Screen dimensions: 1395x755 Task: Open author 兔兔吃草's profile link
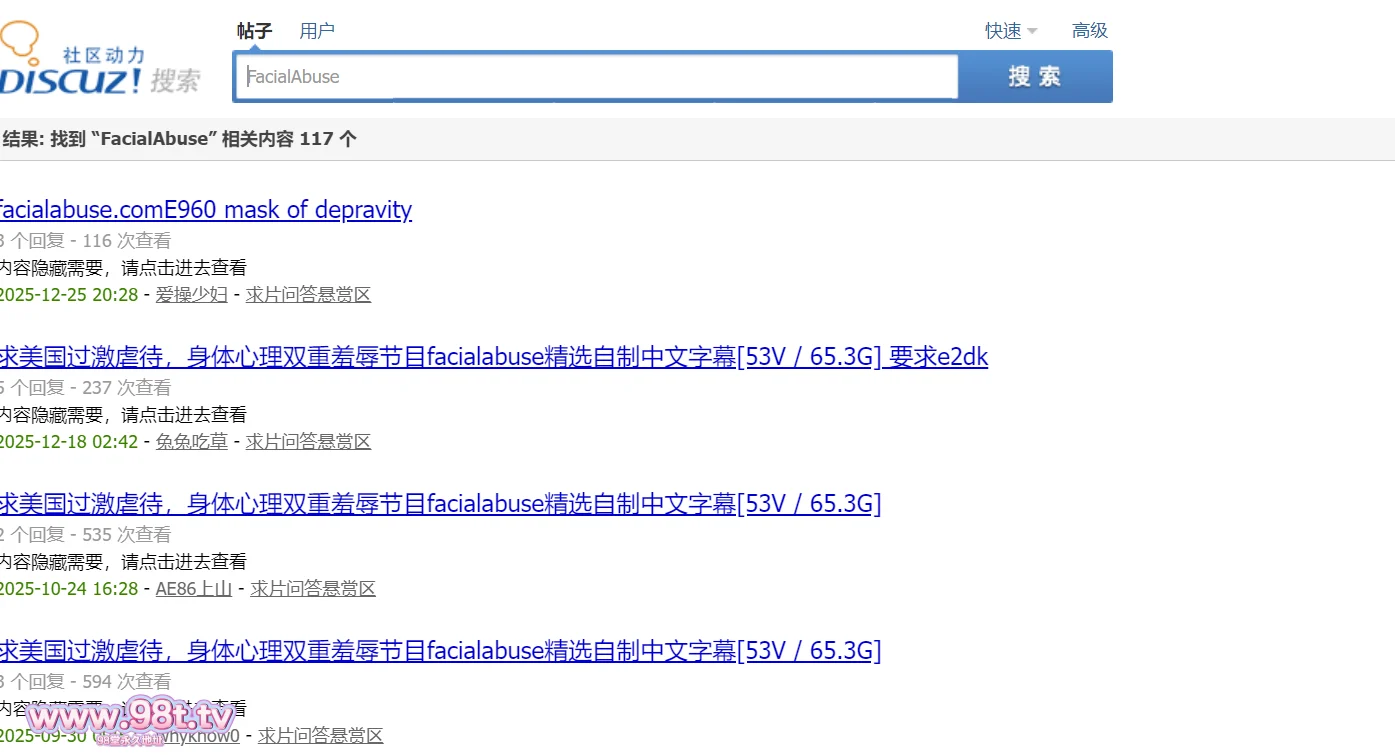(191, 442)
